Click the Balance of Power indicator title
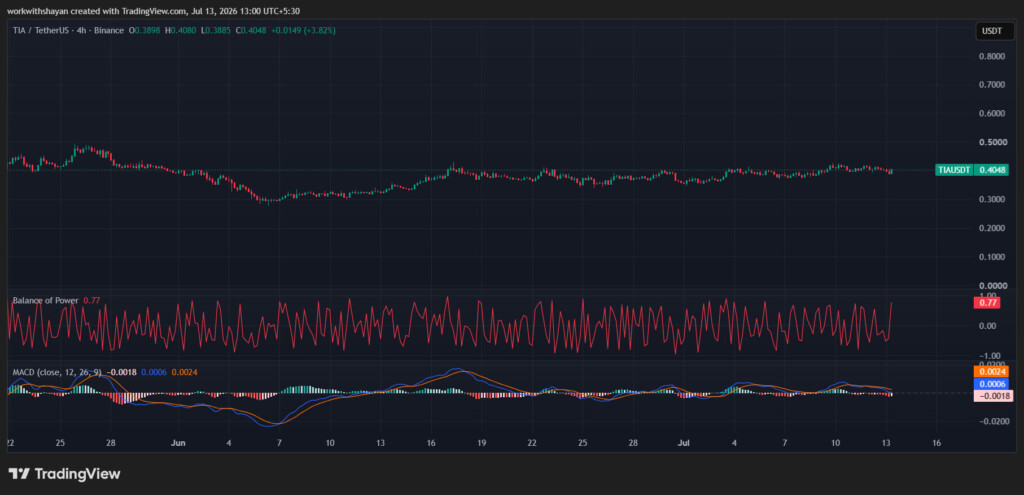 point(46,300)
